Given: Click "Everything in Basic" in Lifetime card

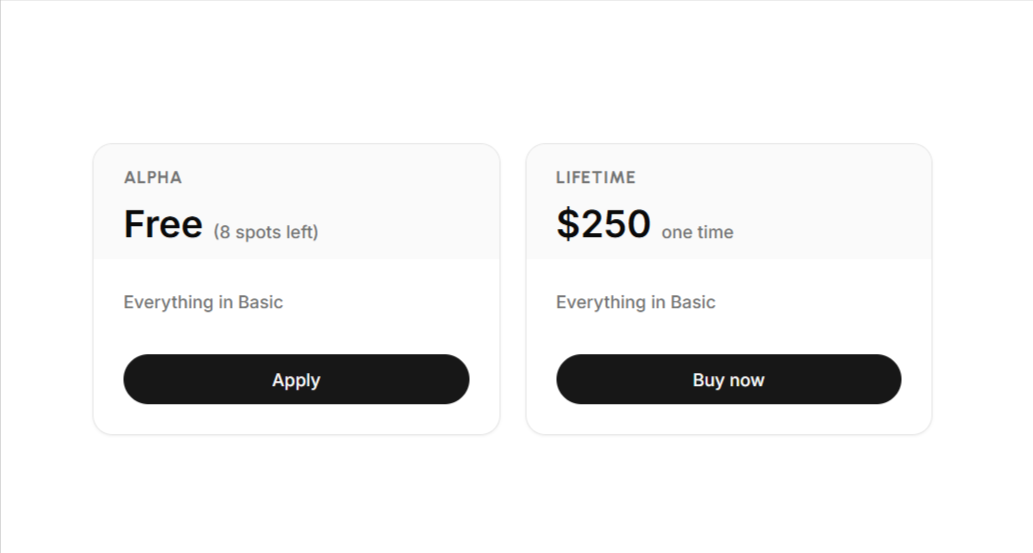Looking at the screenshot, I should [636, 302].
